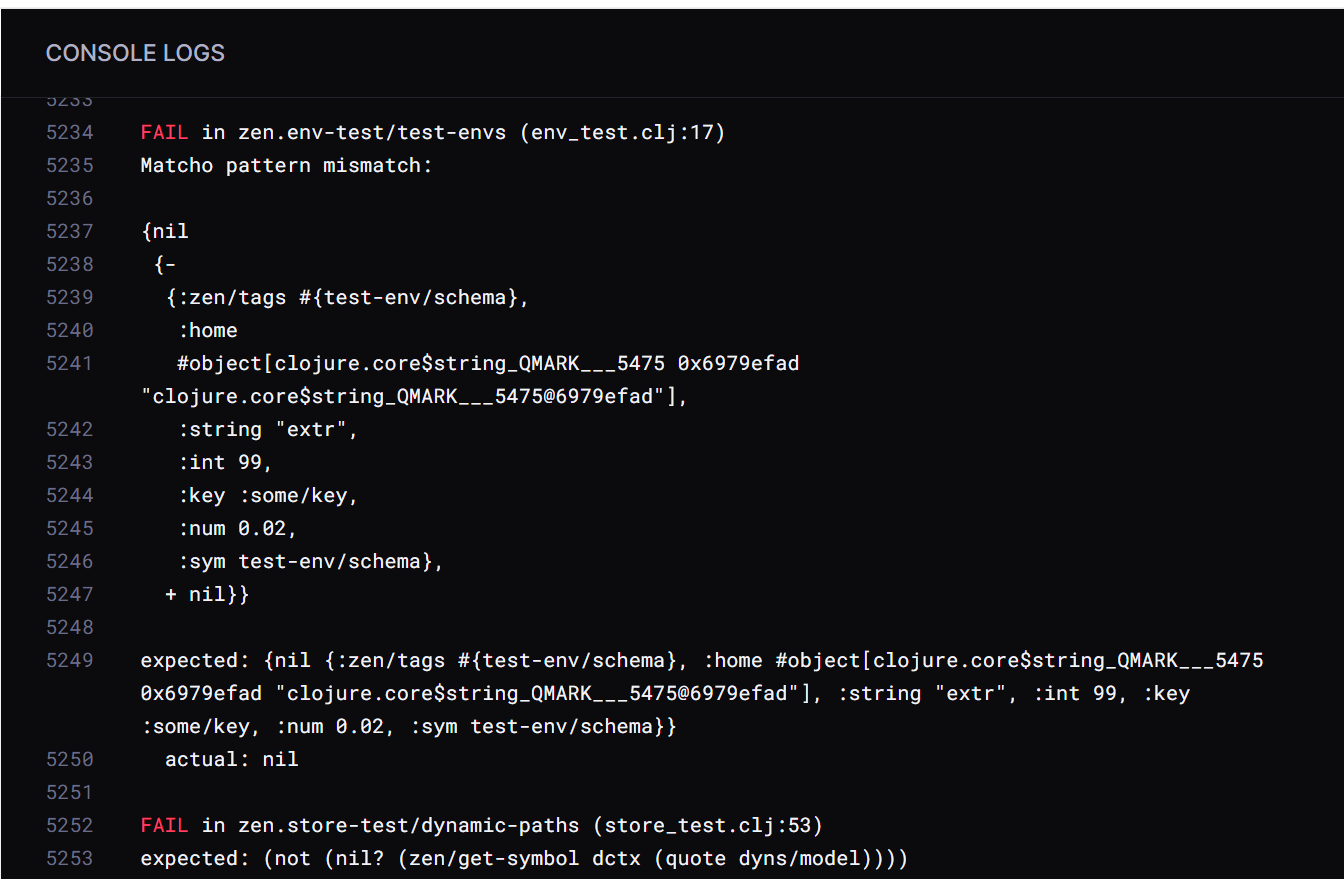Click the ":num 0.02," log line

[237, 528]
